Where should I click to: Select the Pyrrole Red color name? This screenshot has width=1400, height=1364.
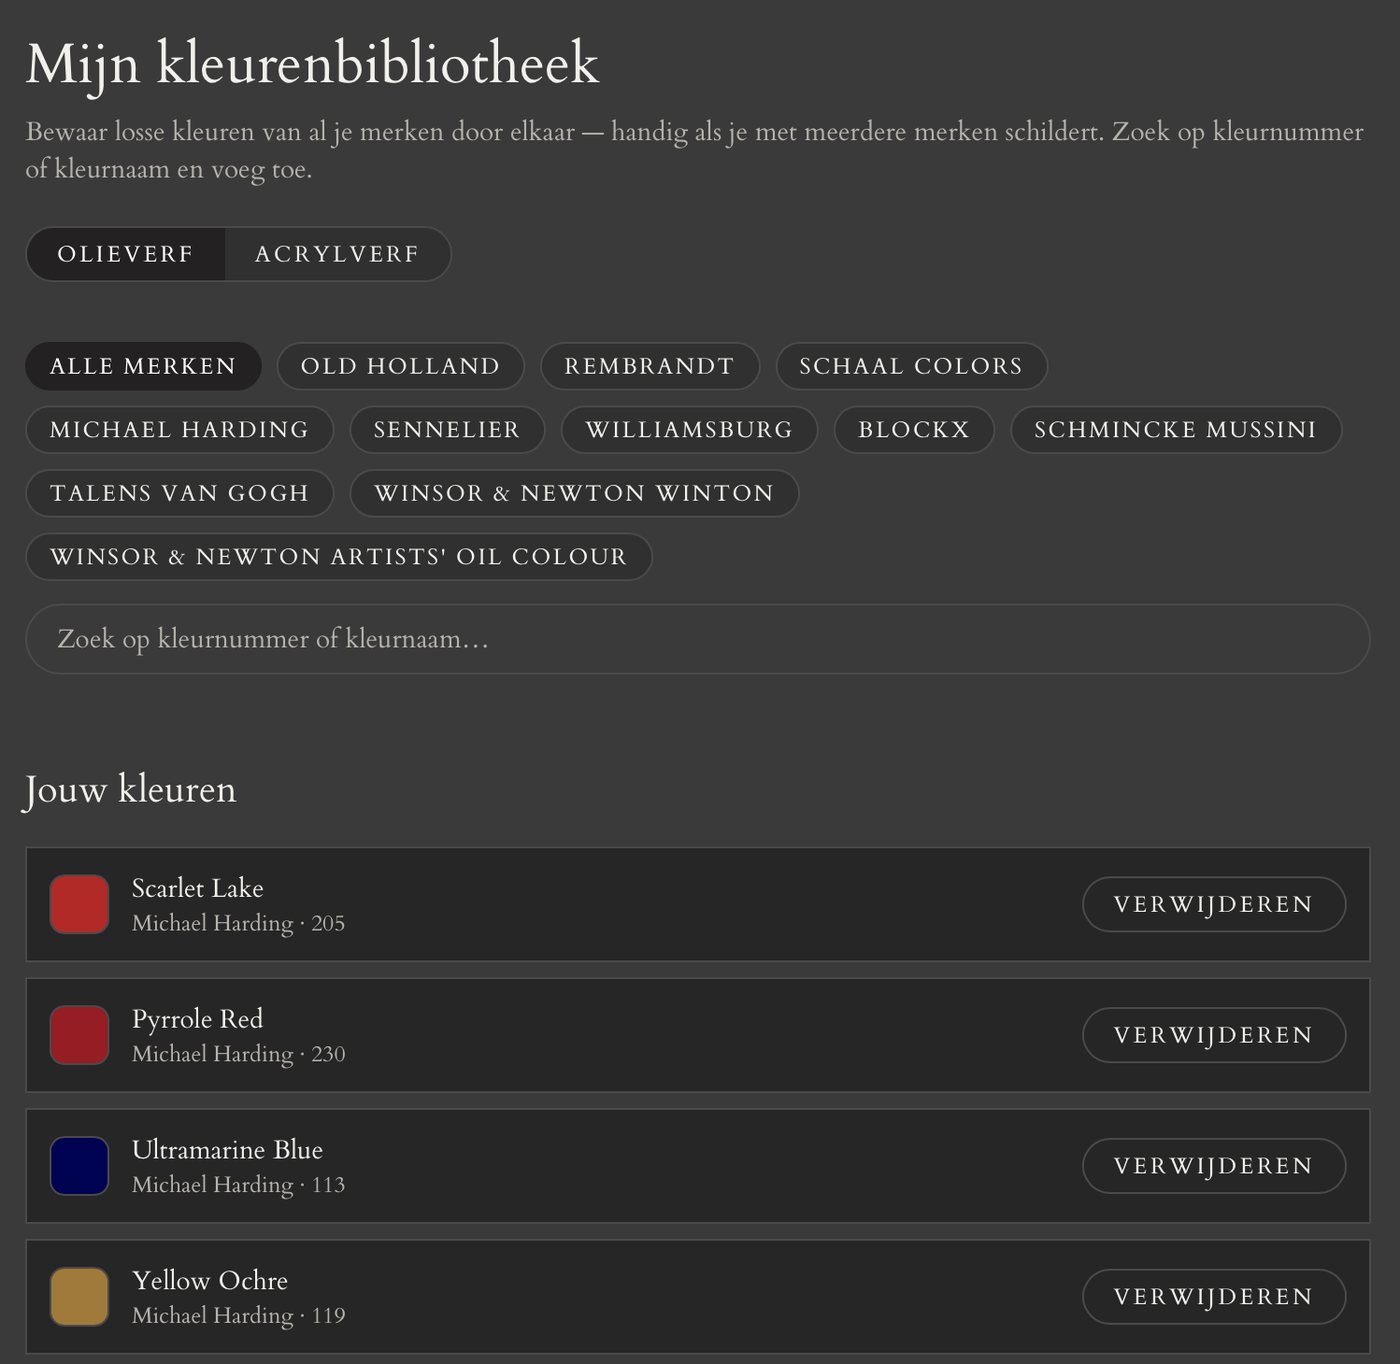(x=197, y=1019)
